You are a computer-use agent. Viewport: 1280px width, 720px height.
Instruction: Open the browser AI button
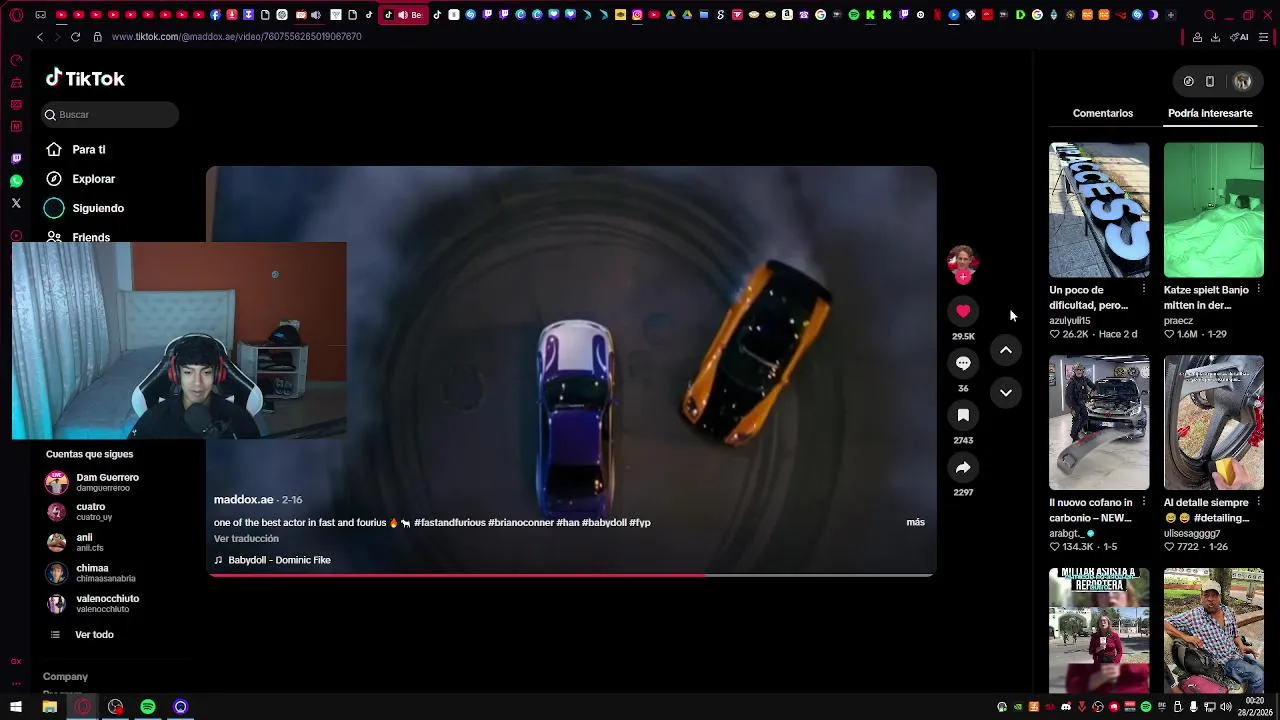click(1239, 37)
